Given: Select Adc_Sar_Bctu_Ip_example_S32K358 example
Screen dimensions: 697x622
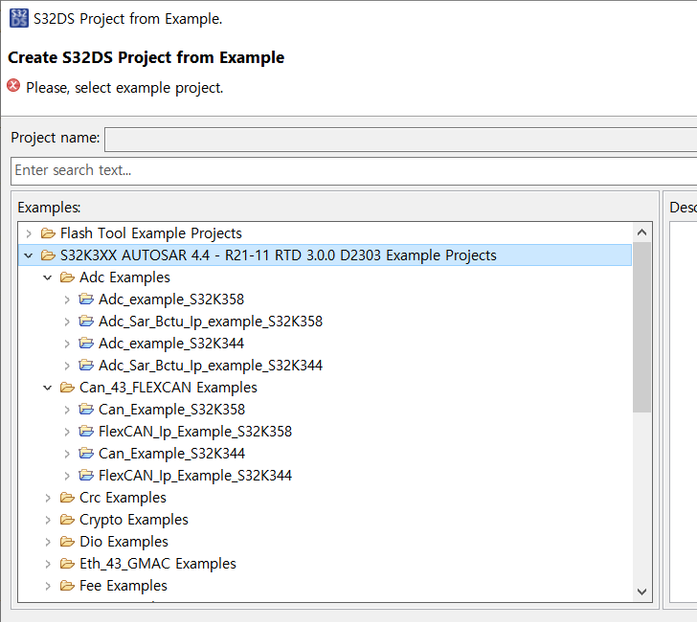Looking at the screenshot, I should click(x=210, y=321).
